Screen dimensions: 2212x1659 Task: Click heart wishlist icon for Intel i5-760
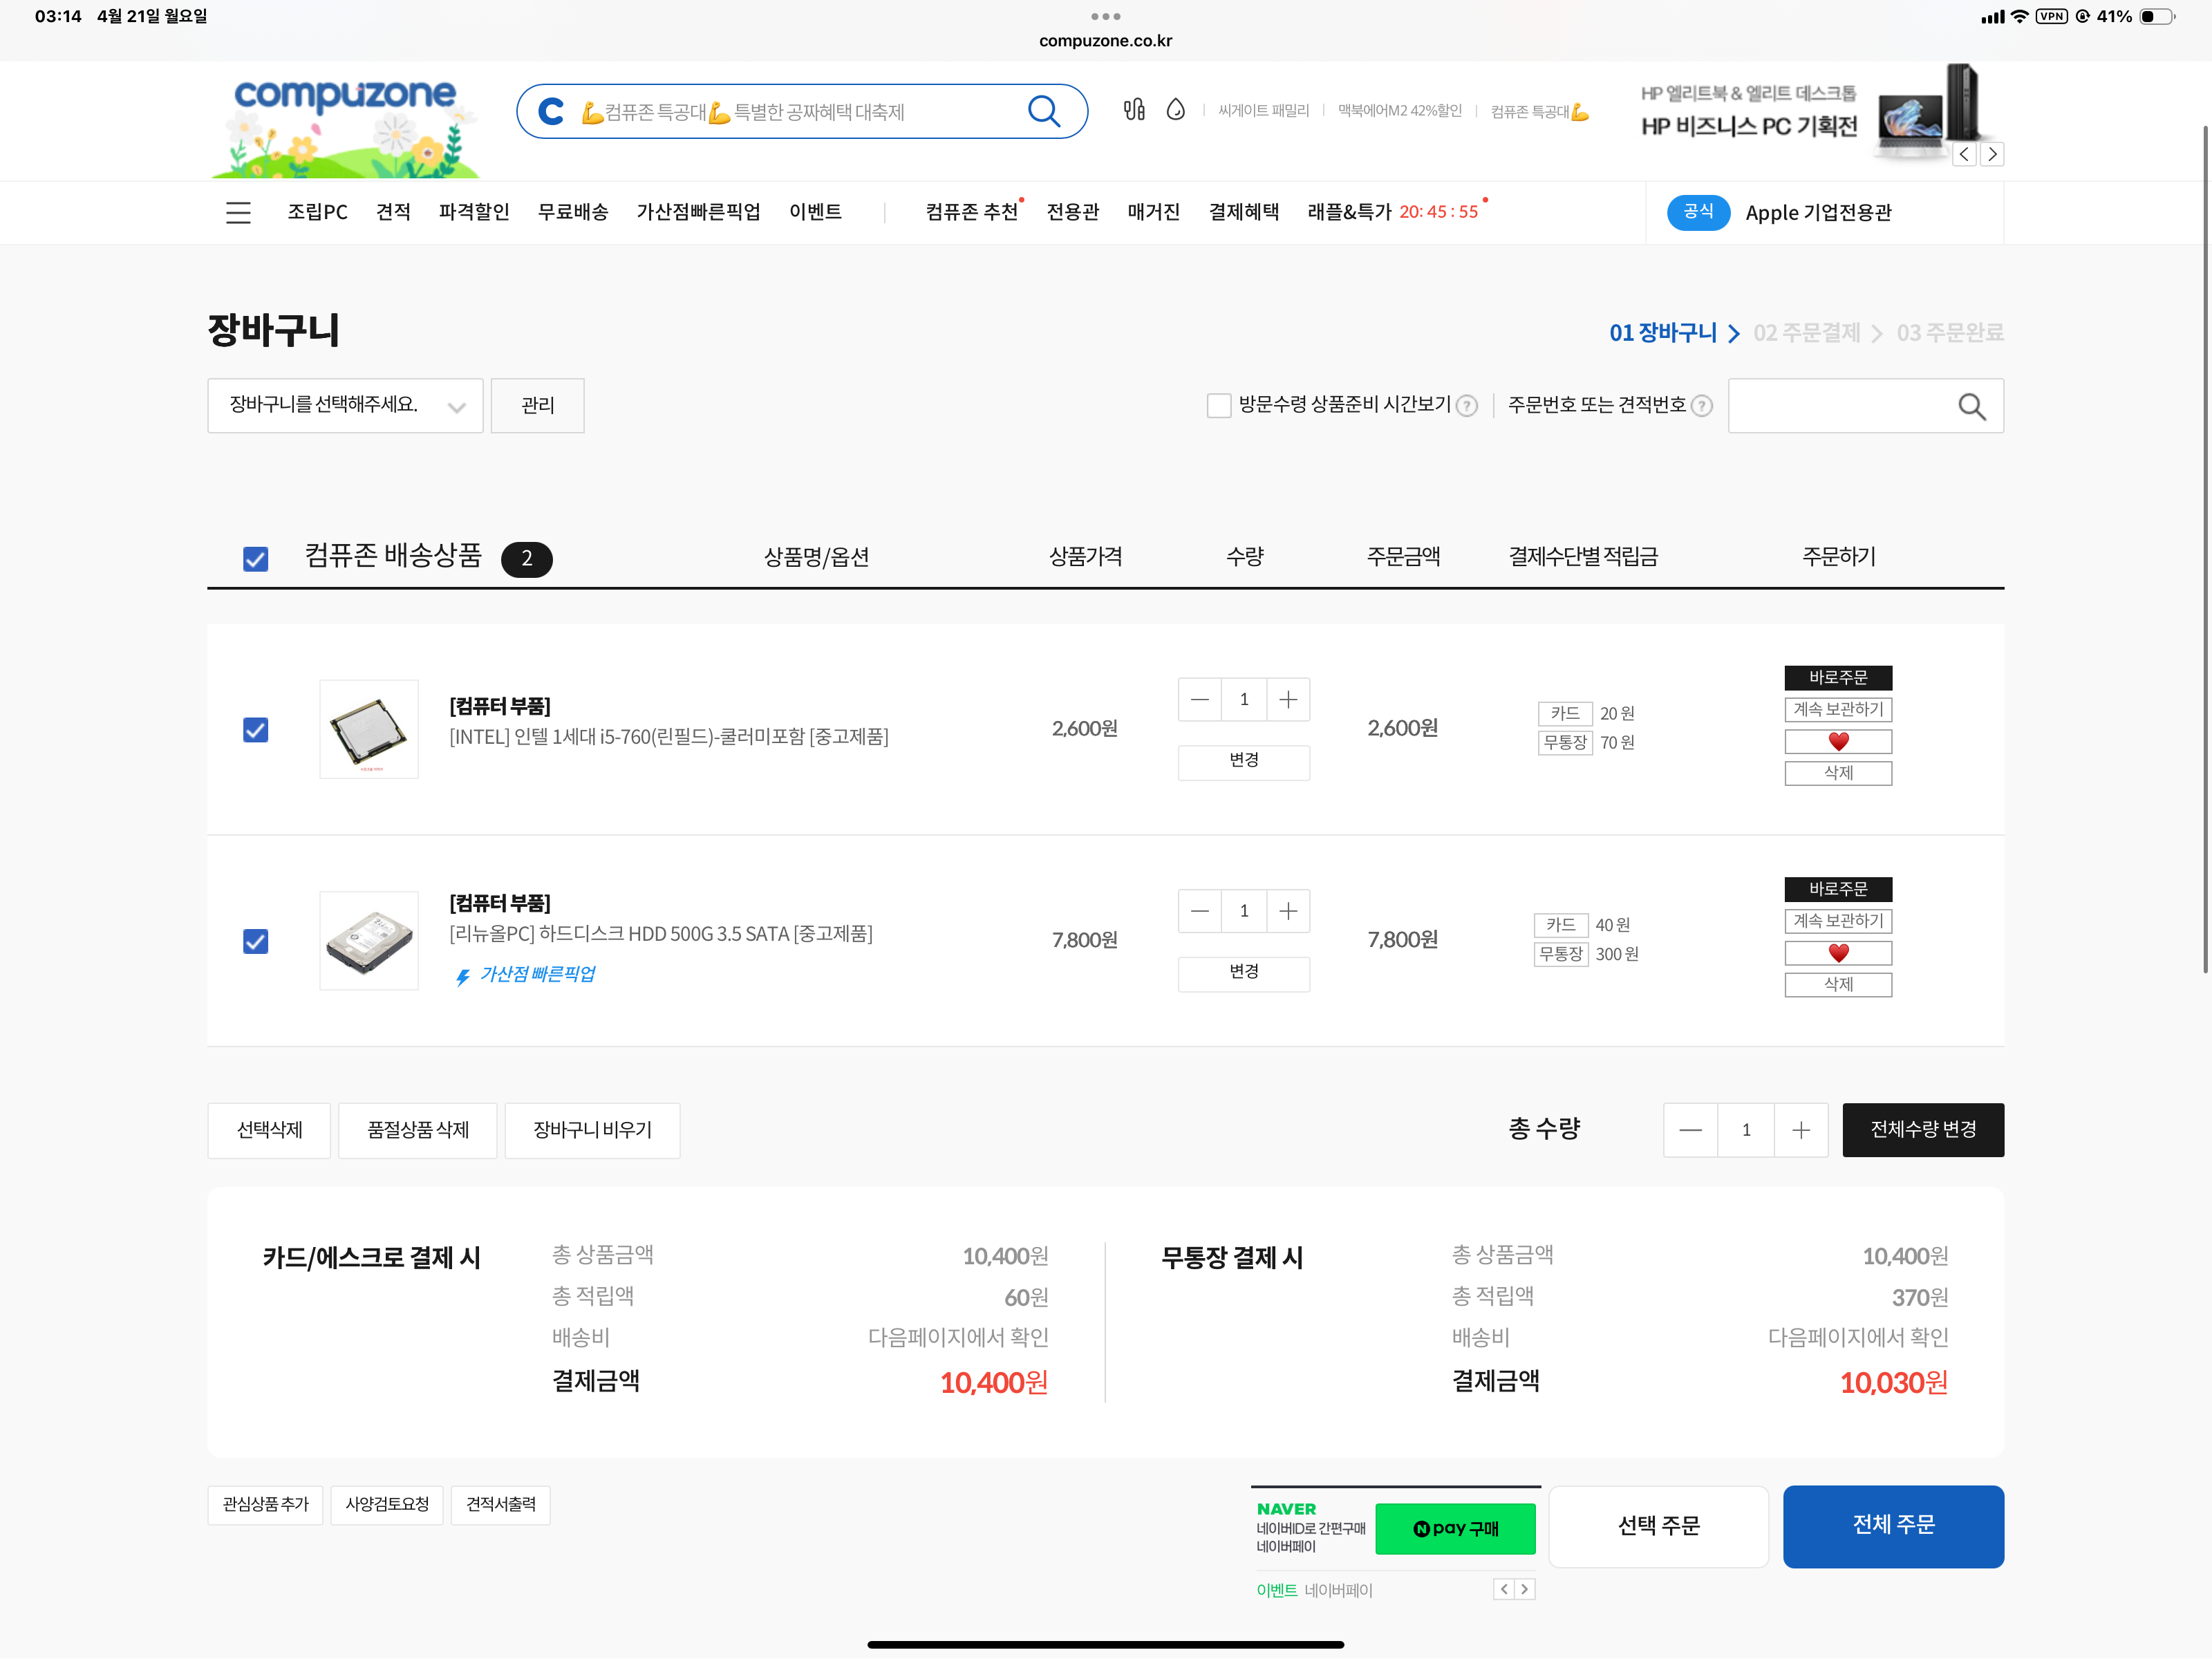[1837, 741]
